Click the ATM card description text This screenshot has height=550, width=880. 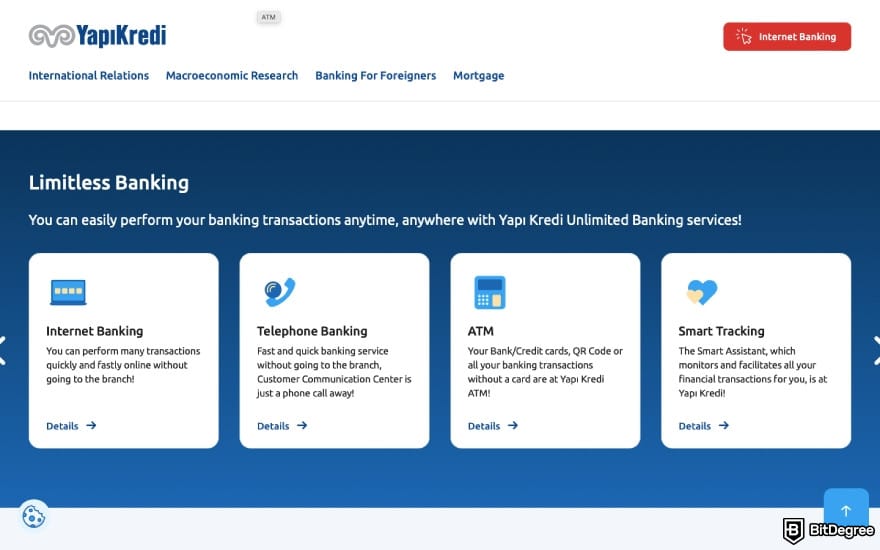coord(545,372)
